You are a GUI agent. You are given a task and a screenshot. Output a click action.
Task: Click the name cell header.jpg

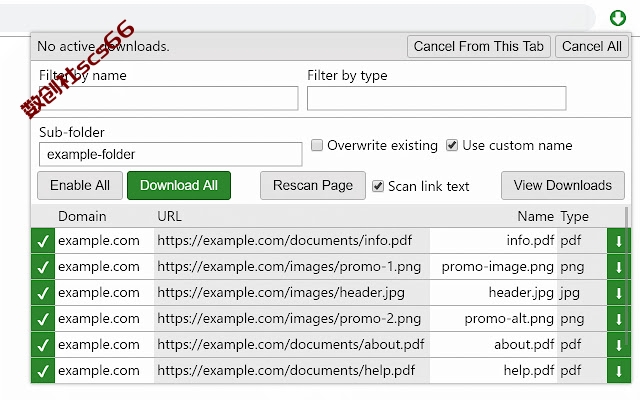pos(521,293)
